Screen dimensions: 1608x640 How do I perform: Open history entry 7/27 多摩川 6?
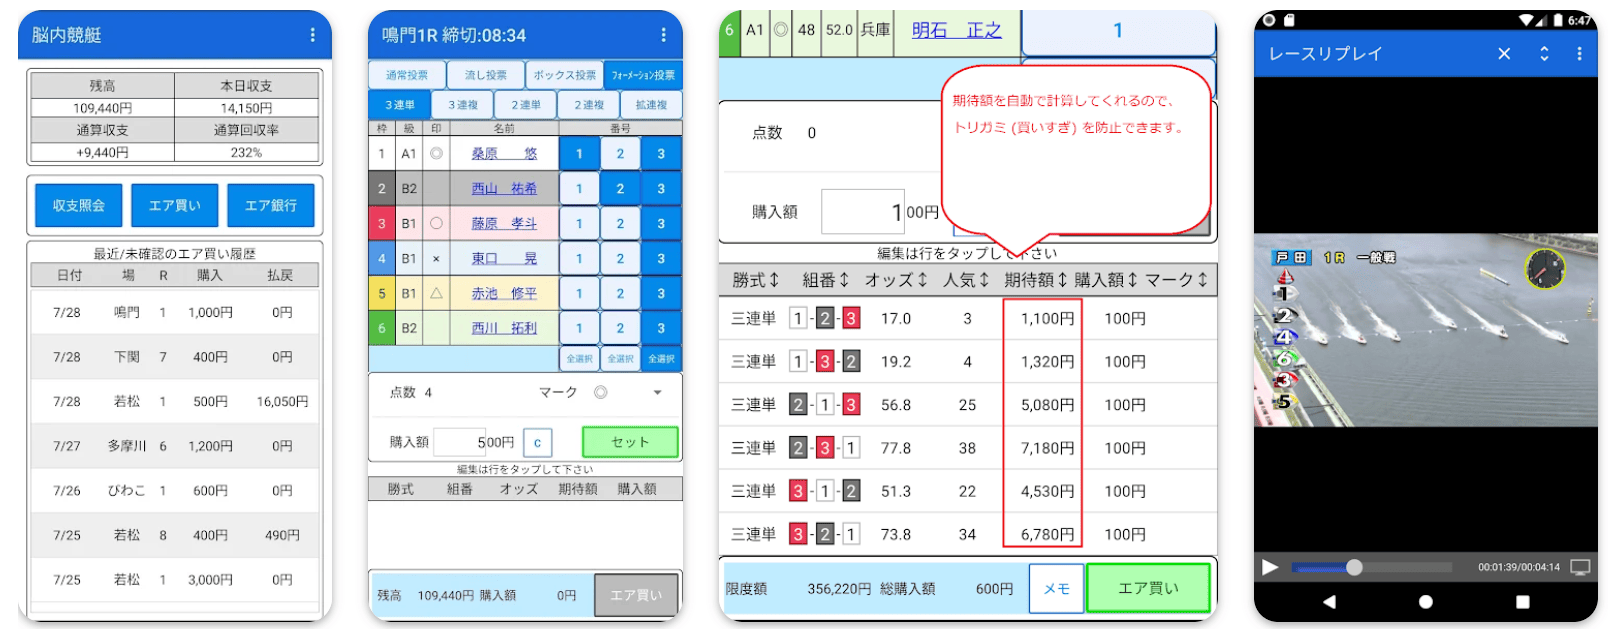coord(175,446)
